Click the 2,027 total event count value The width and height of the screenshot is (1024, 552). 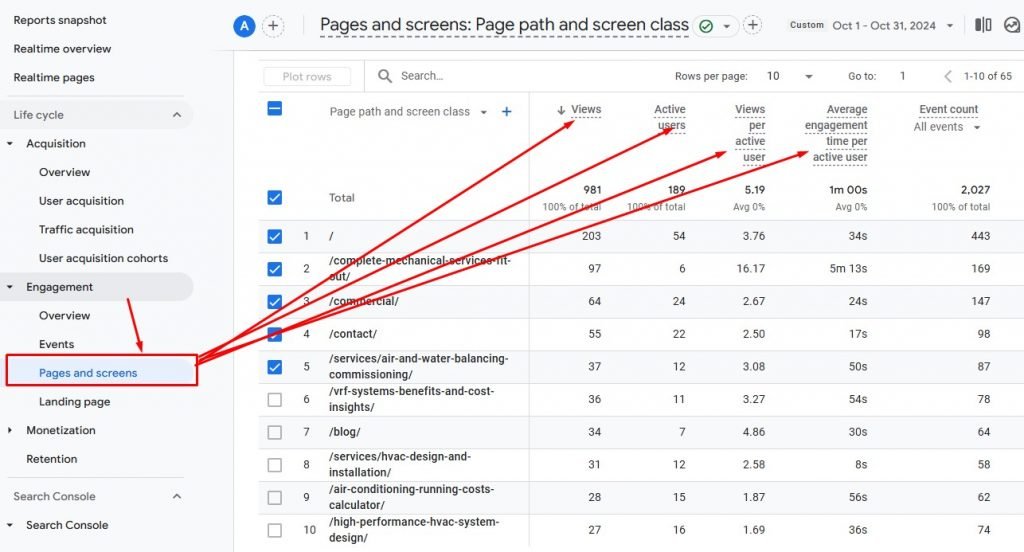975,190
